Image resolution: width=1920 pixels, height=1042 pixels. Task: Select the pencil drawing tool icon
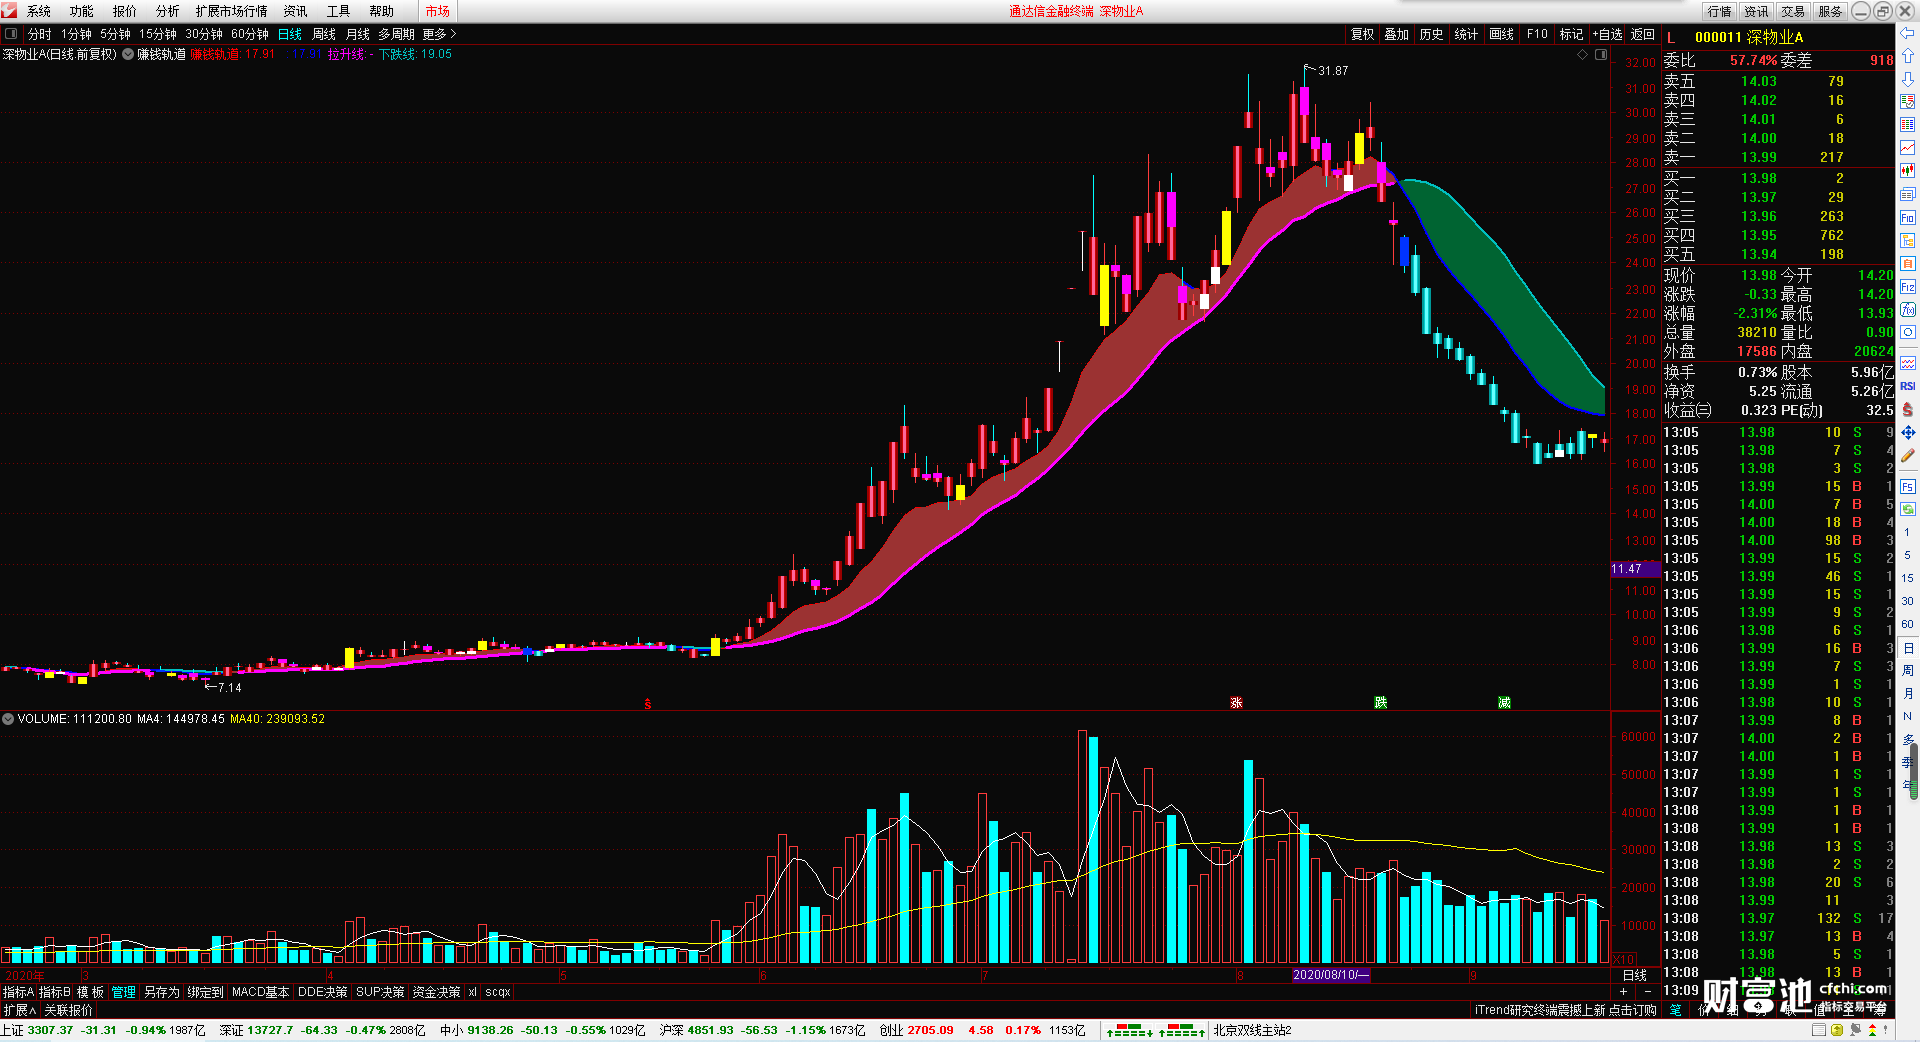[1907, 456]
